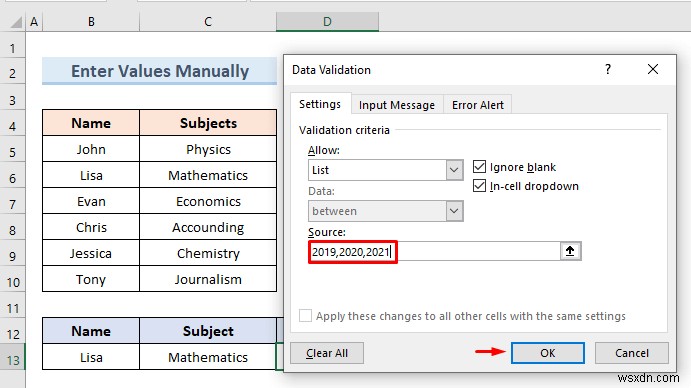
Task: Switch to Settings tab
Action: point(320,104)
